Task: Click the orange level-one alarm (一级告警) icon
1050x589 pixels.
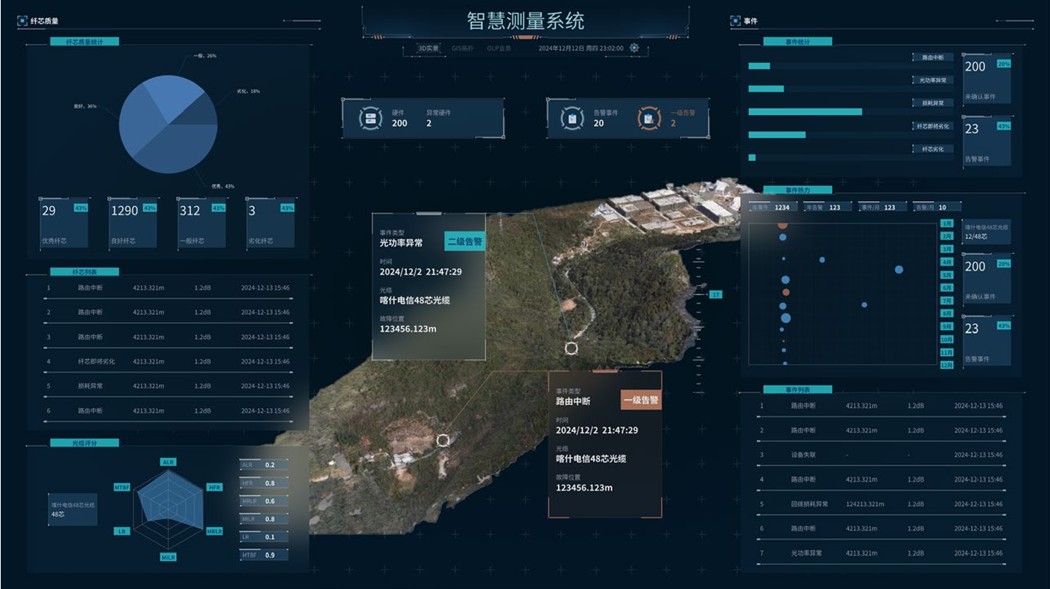Action: [x=649, y=118]
